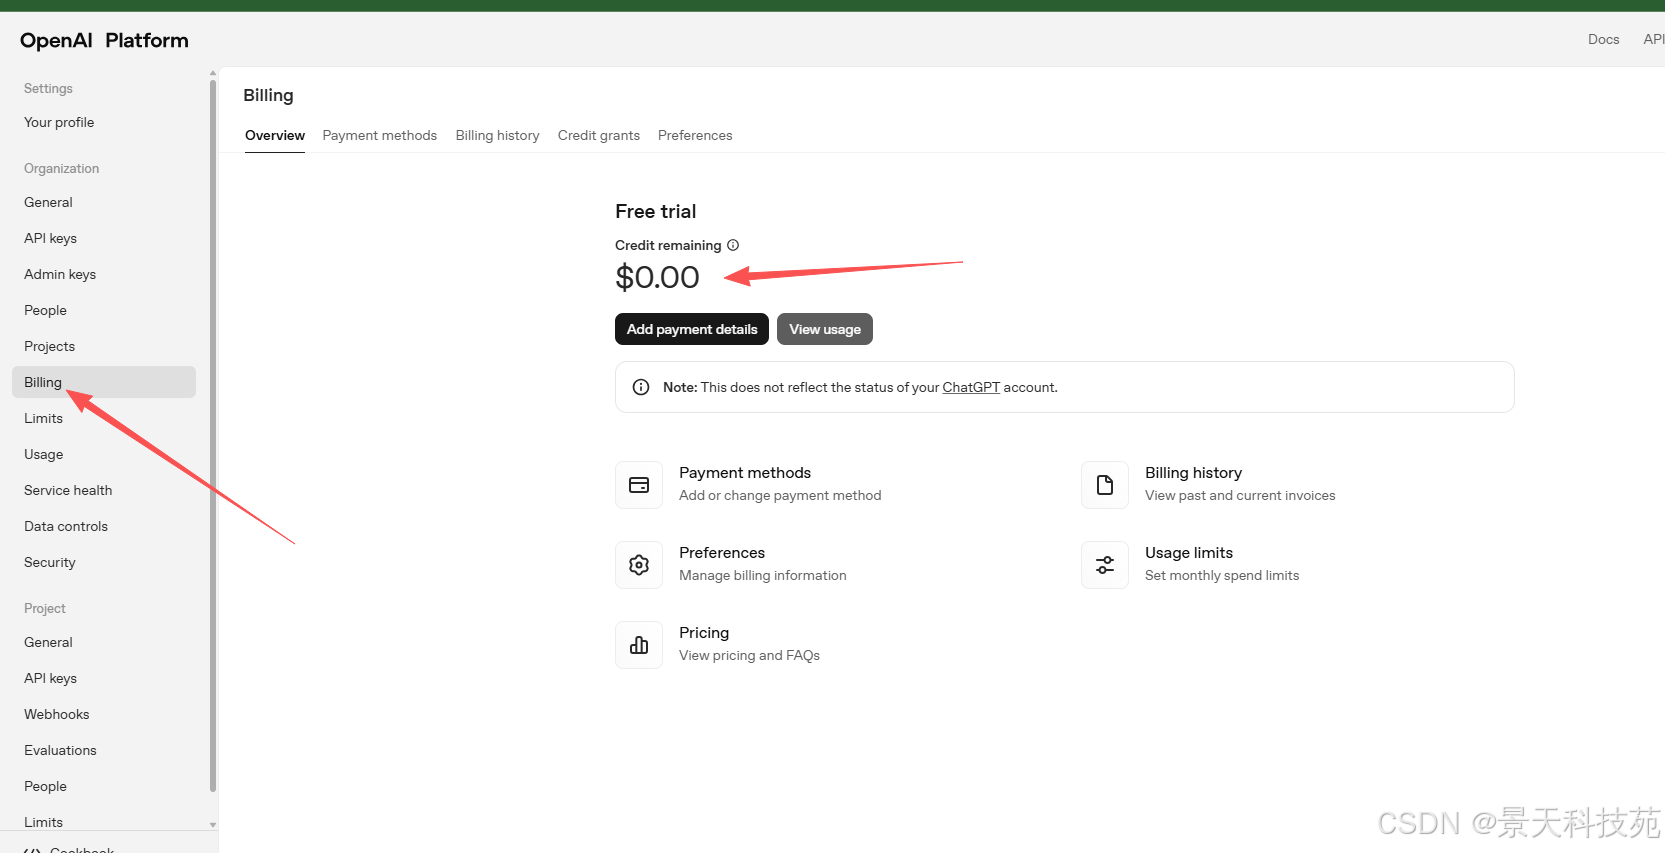Image resolution: width=1665 pixels, height=853 pixels.
Task: Open Project People page
Action: [x=104, y=786]
